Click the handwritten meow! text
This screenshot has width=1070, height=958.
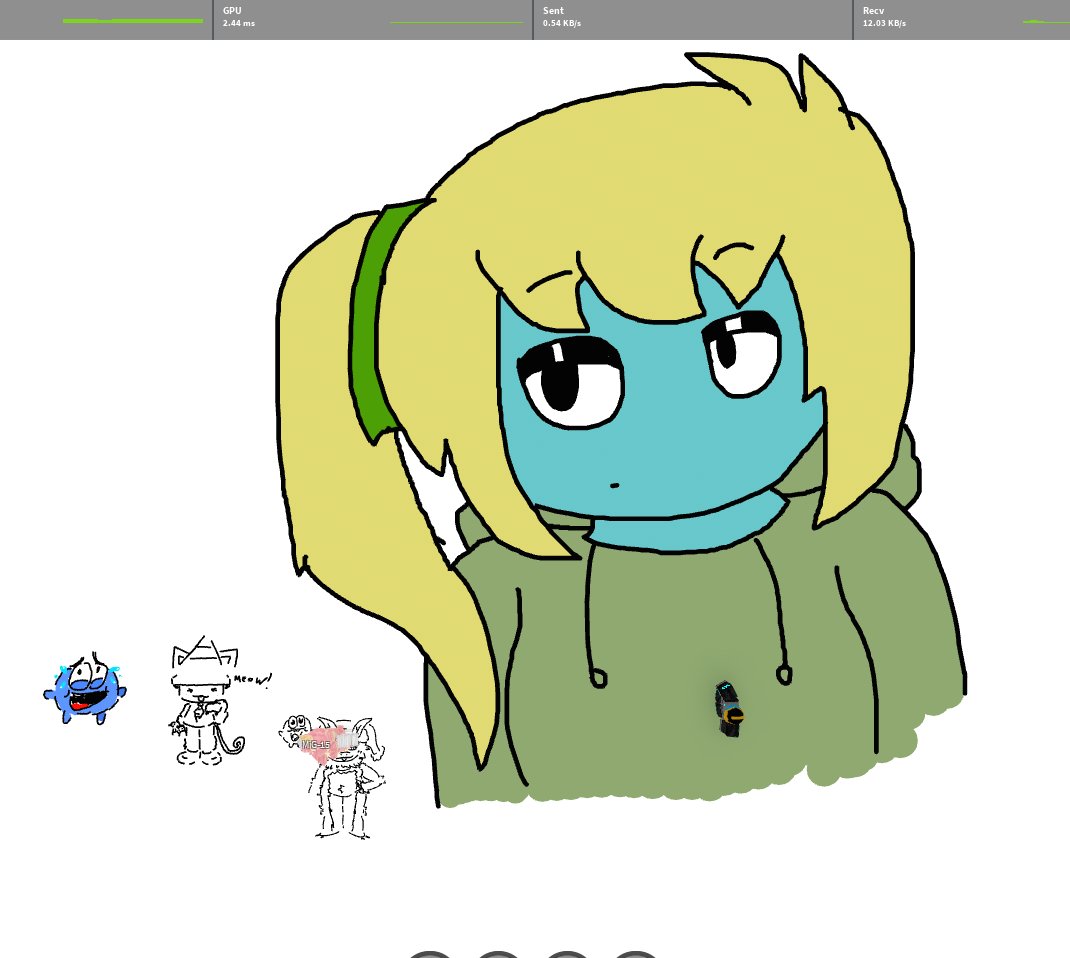(x=252, y=680)
